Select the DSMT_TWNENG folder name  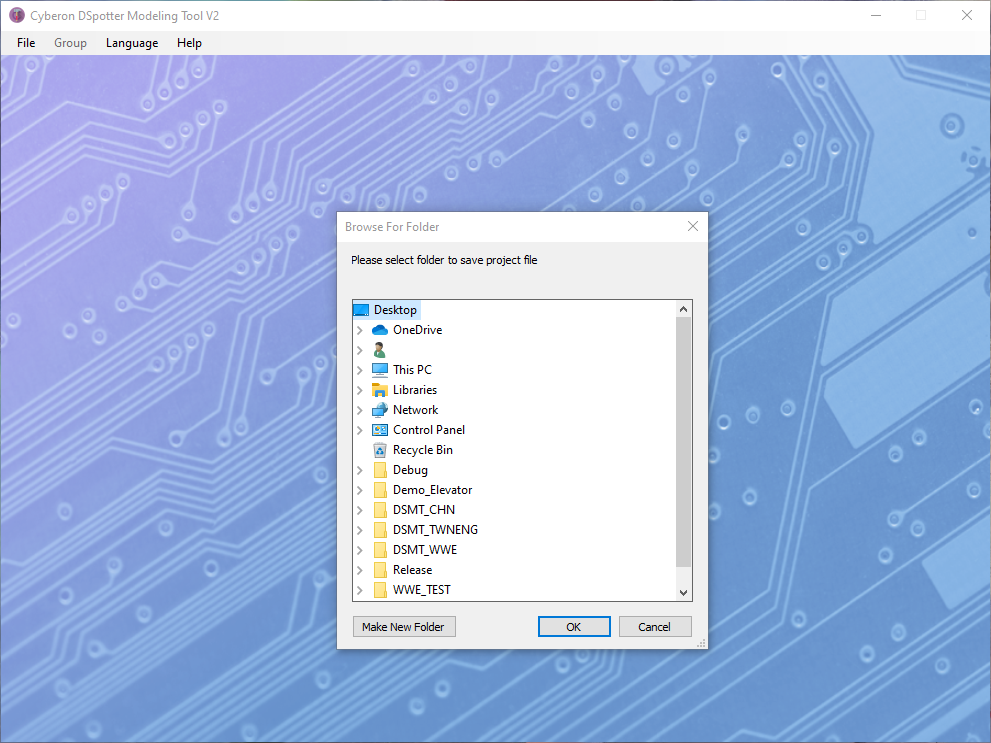point(435,529)
